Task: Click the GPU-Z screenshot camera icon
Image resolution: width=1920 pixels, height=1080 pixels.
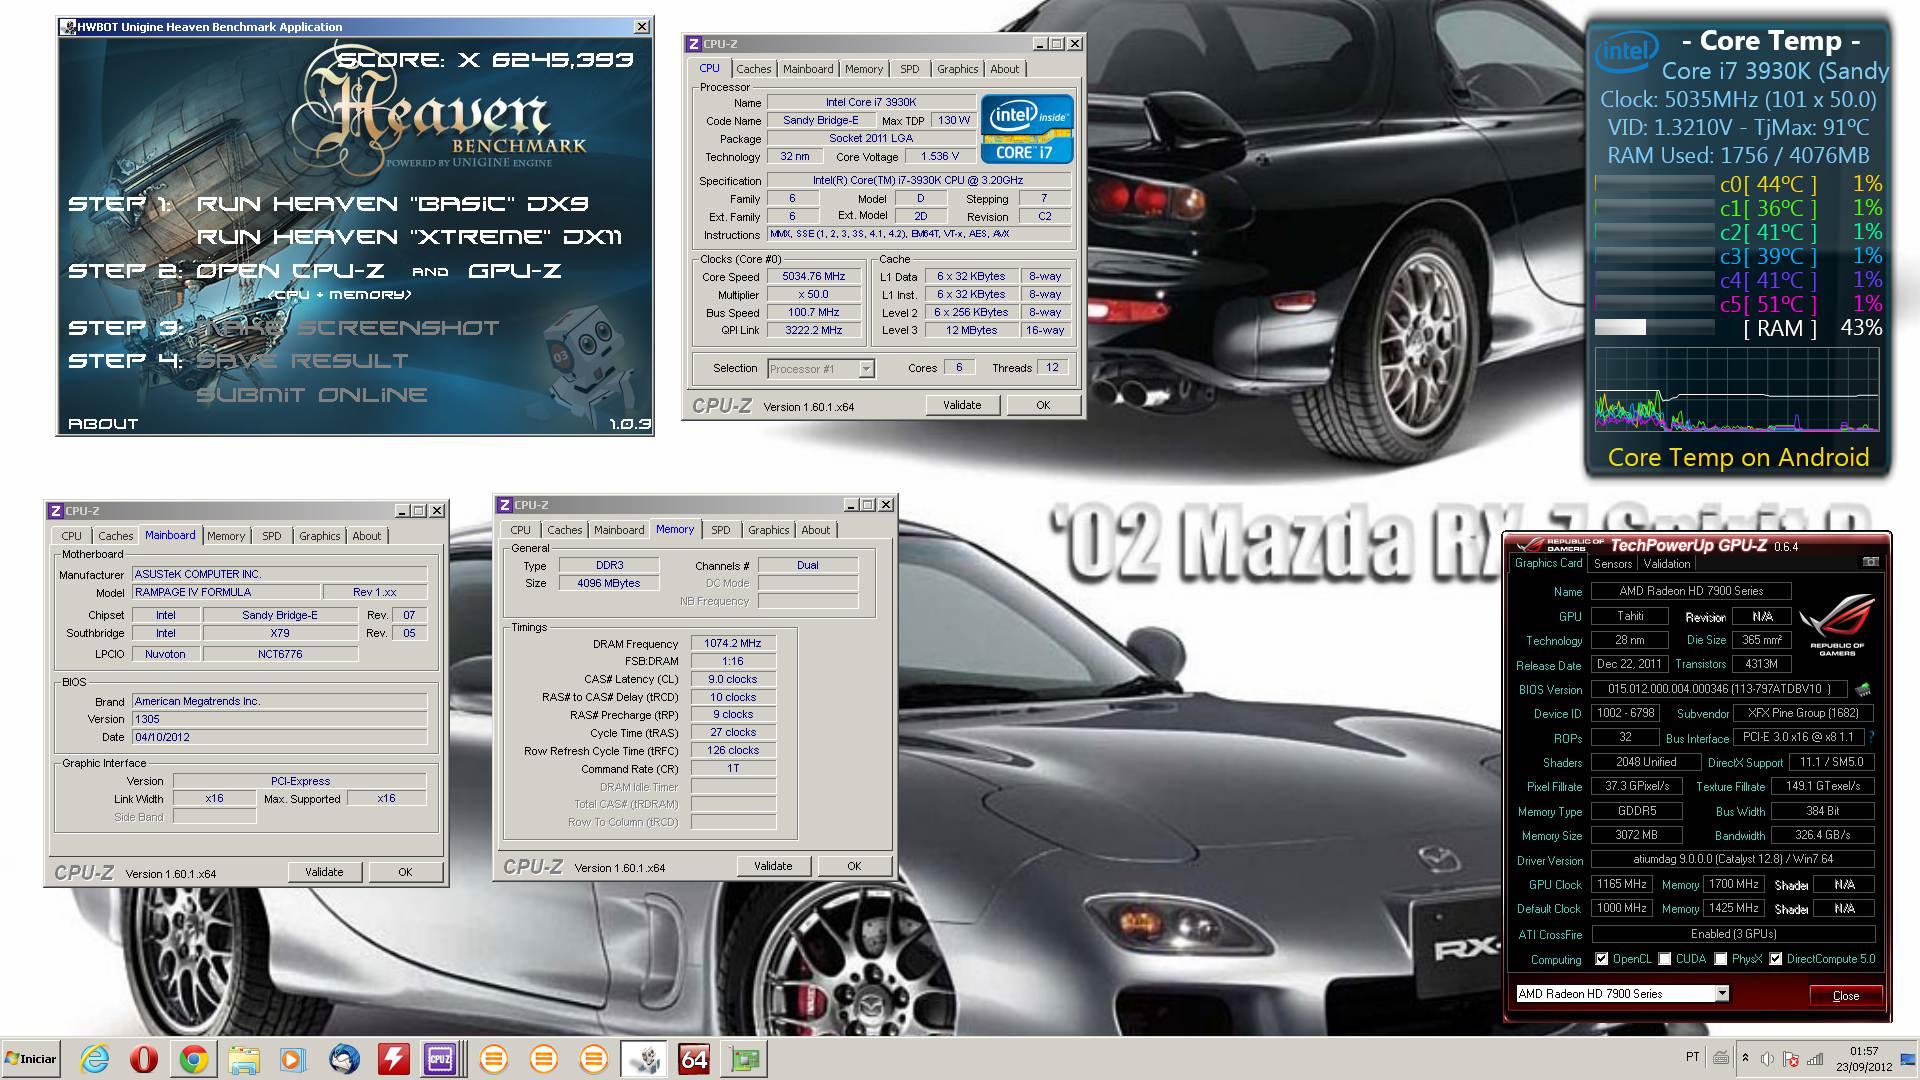Action: pyautogui.click(x=1870, y=562)
